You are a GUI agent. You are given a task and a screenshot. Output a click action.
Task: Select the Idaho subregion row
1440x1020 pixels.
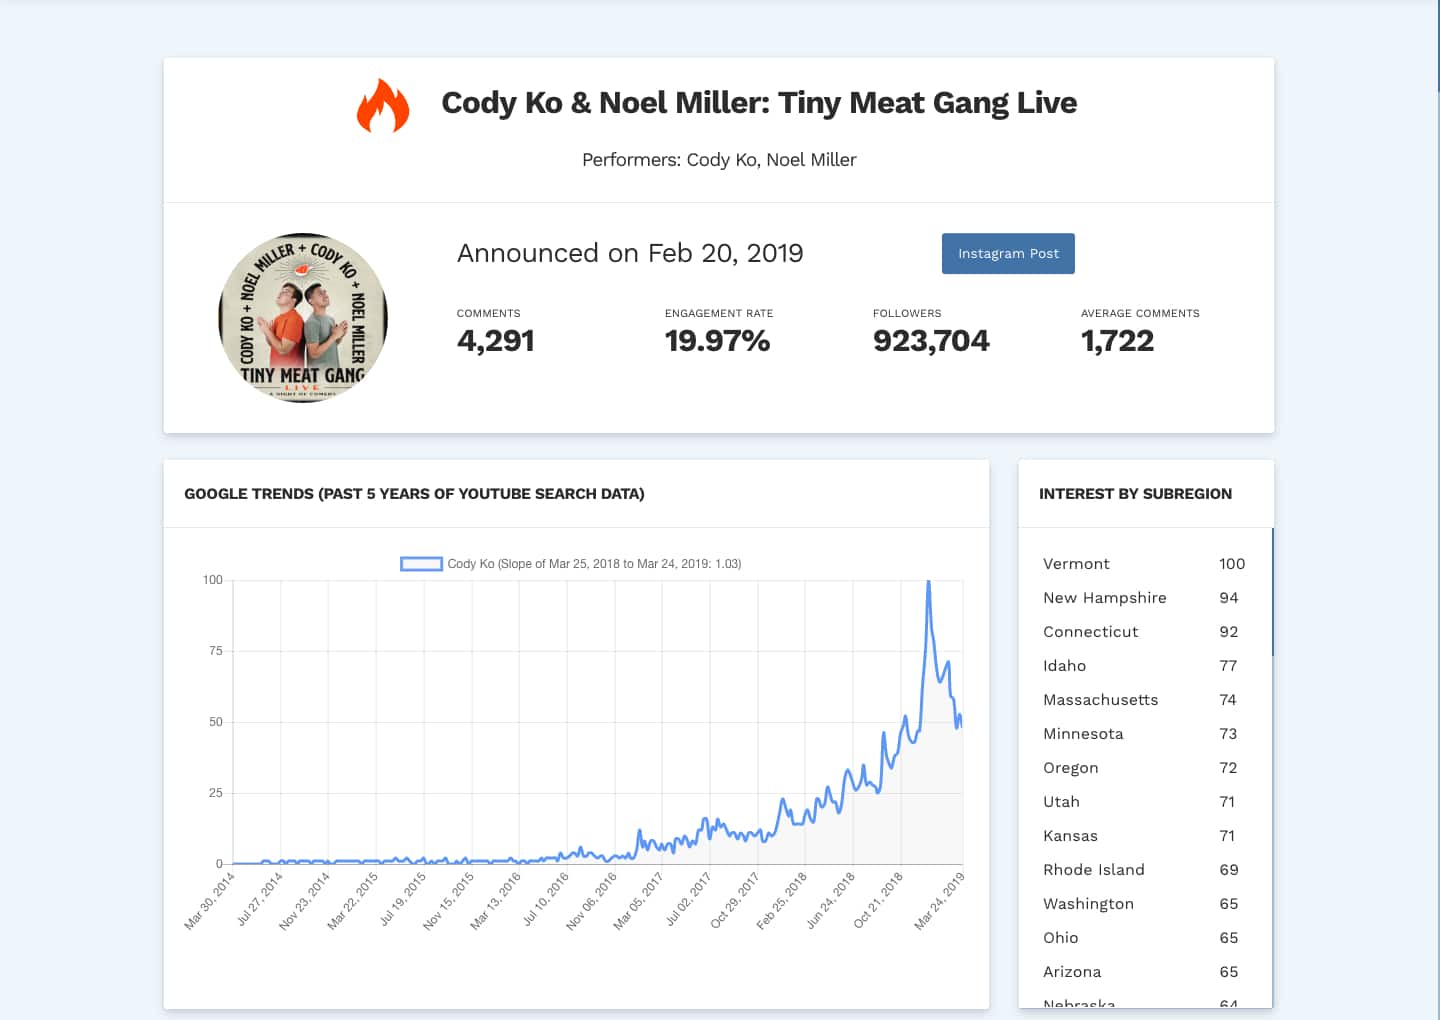click(x=1144, y=666)
